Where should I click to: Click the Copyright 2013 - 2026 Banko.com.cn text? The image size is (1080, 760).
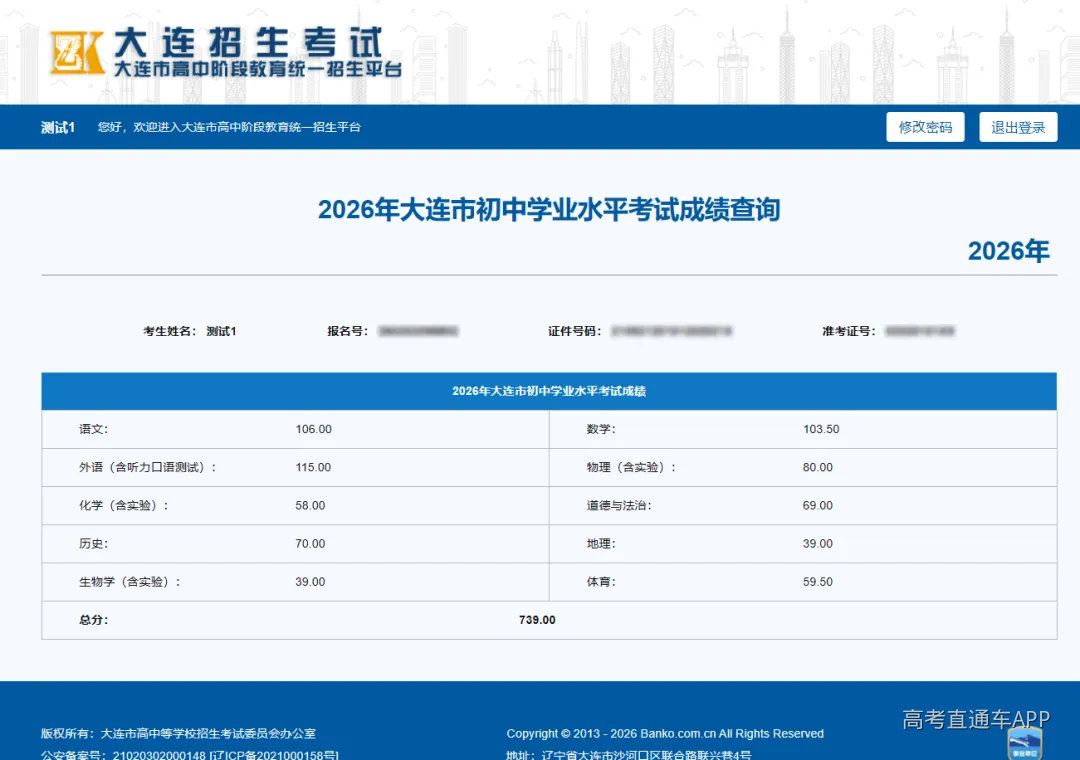tap(665, 734)
